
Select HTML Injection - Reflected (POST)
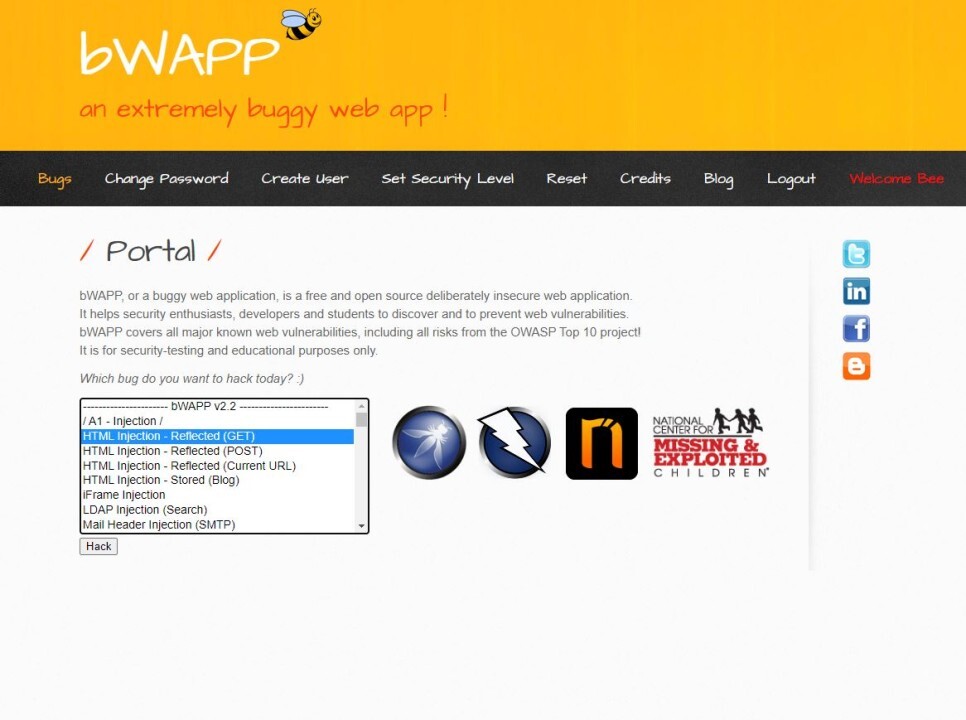pyautogui.click(x=217, y=451)
